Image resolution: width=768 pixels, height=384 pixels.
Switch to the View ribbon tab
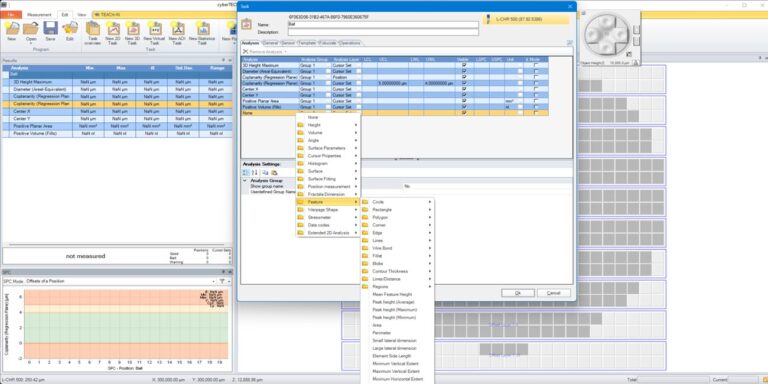(82, 15)
